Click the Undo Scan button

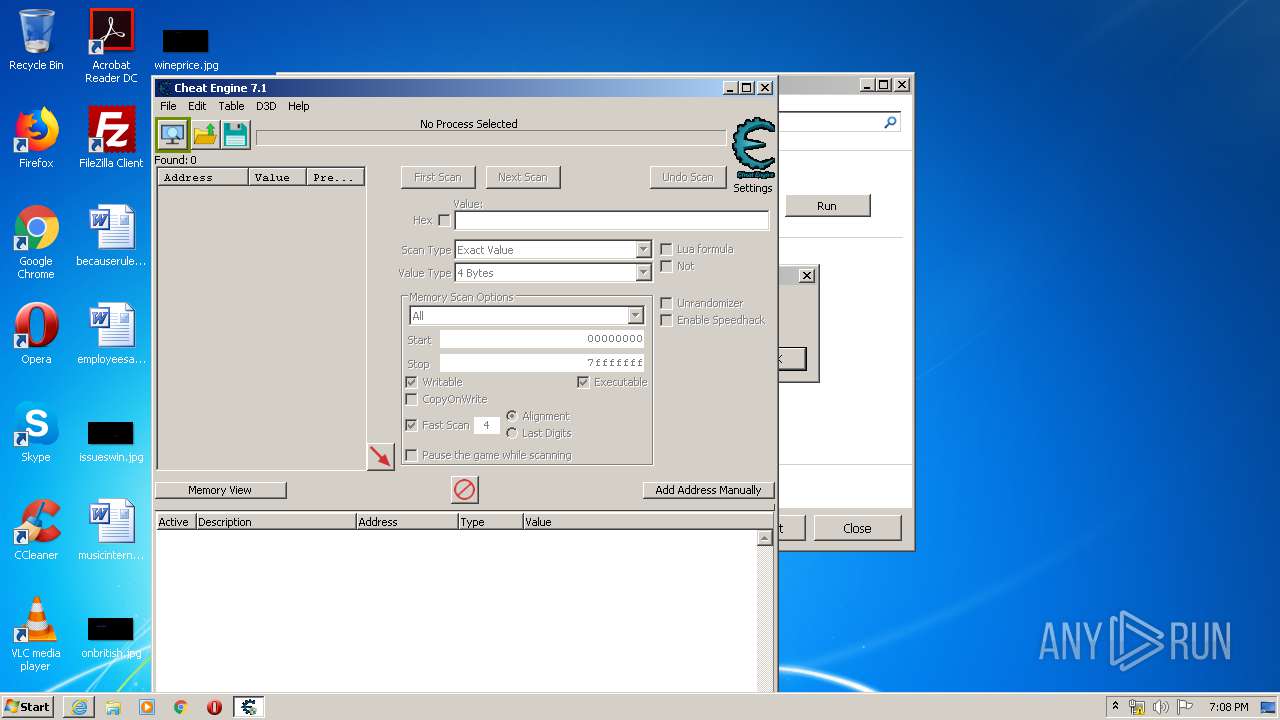click(688, 177)
